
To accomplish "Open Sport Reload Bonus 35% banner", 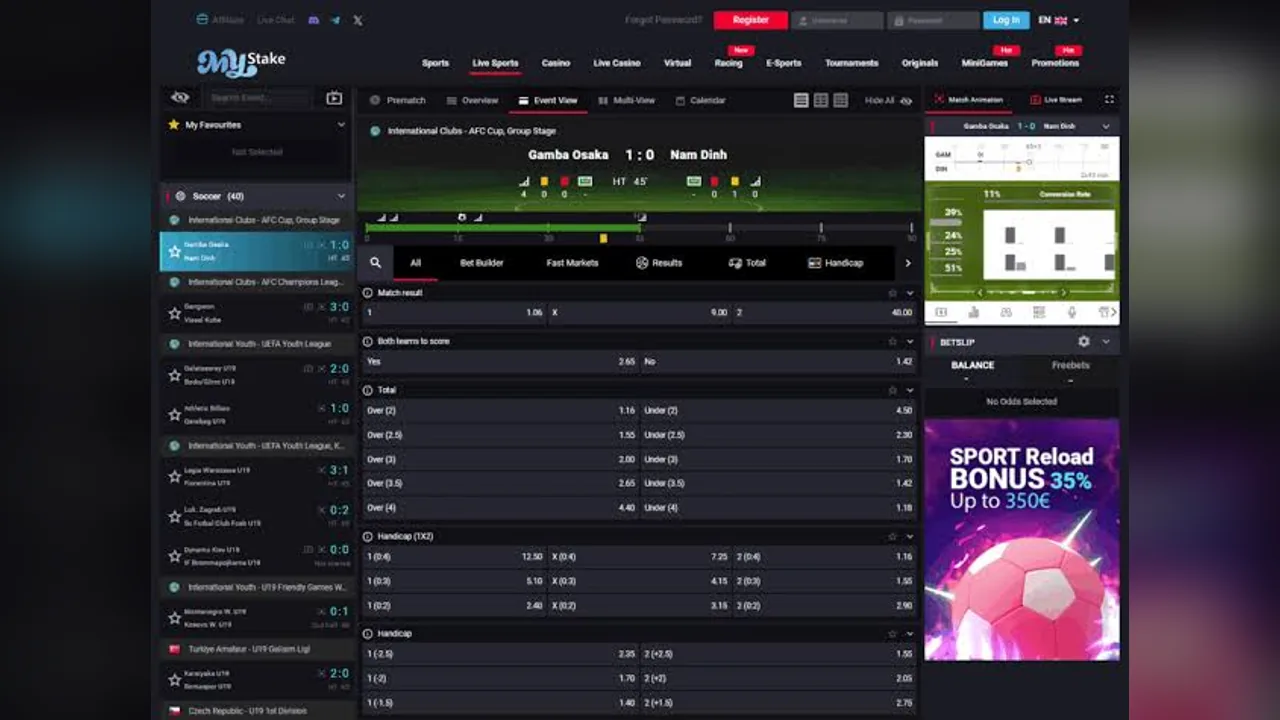I will (1022, 539).
